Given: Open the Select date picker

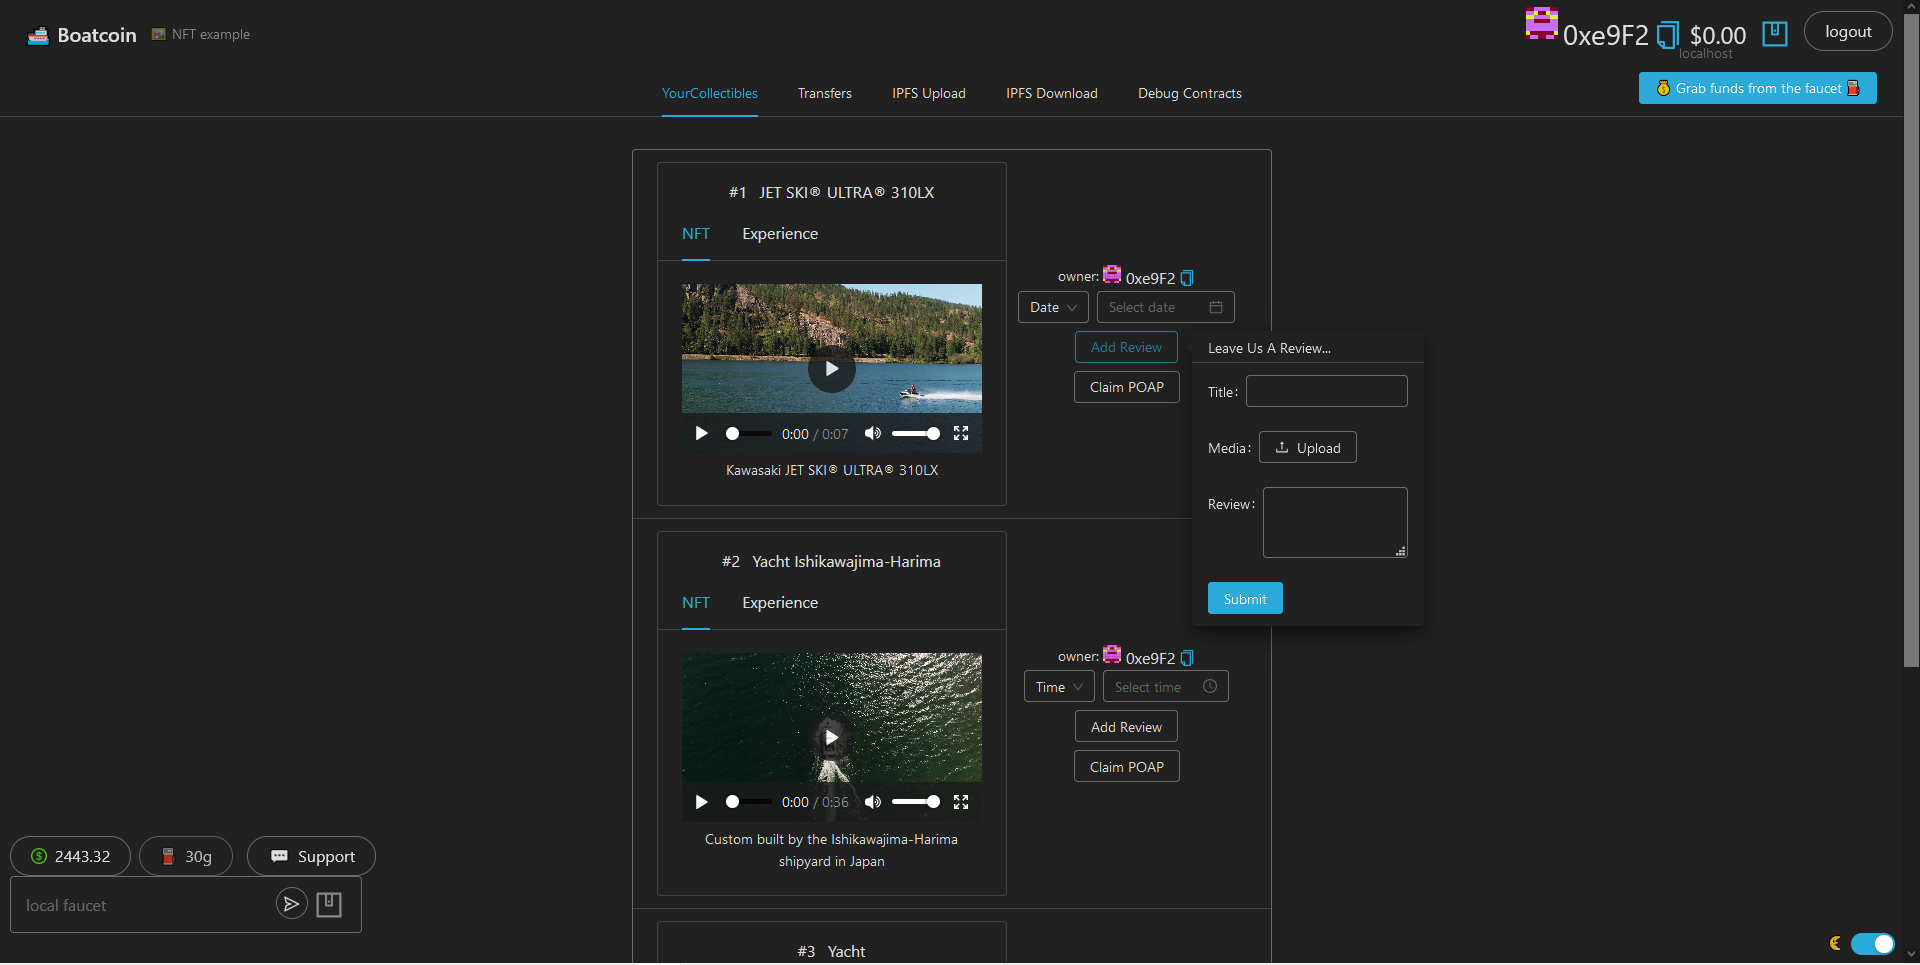Looking at the screenshot, I should click(1166, 307).
